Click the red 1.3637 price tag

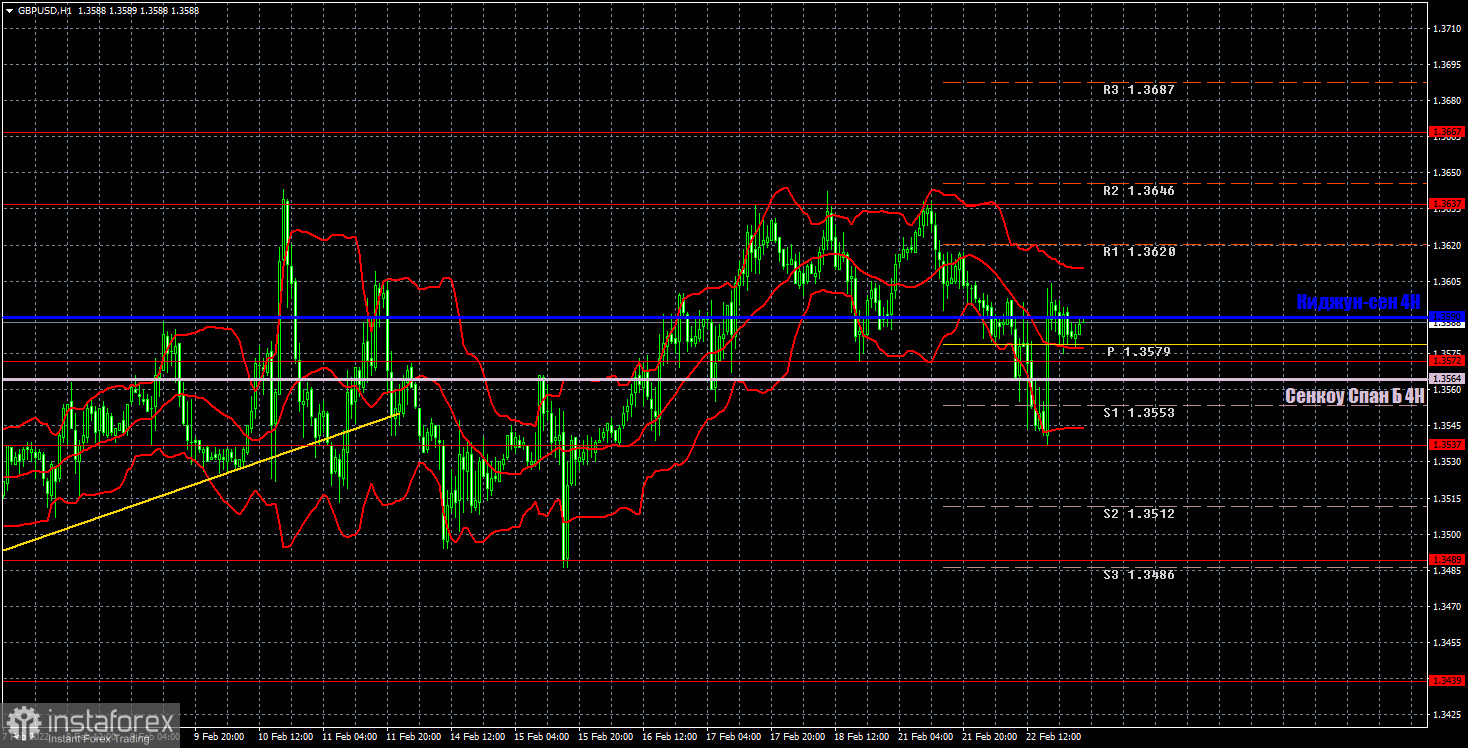tap(1448, 204)
